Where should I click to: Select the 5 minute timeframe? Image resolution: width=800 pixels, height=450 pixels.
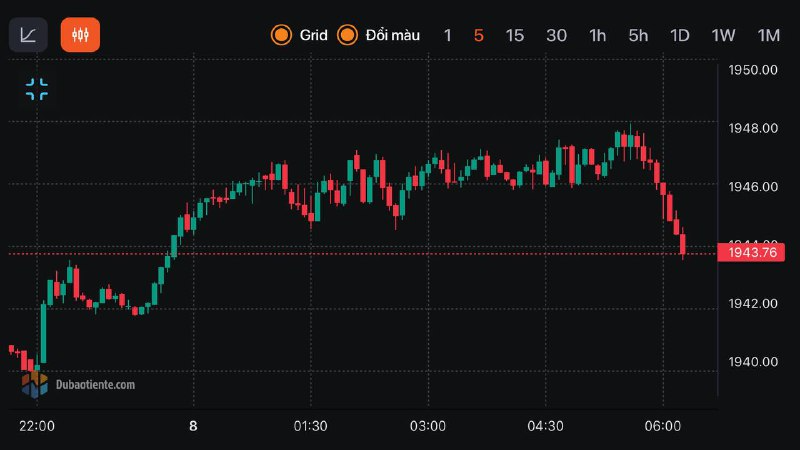(x=479, y=35)
